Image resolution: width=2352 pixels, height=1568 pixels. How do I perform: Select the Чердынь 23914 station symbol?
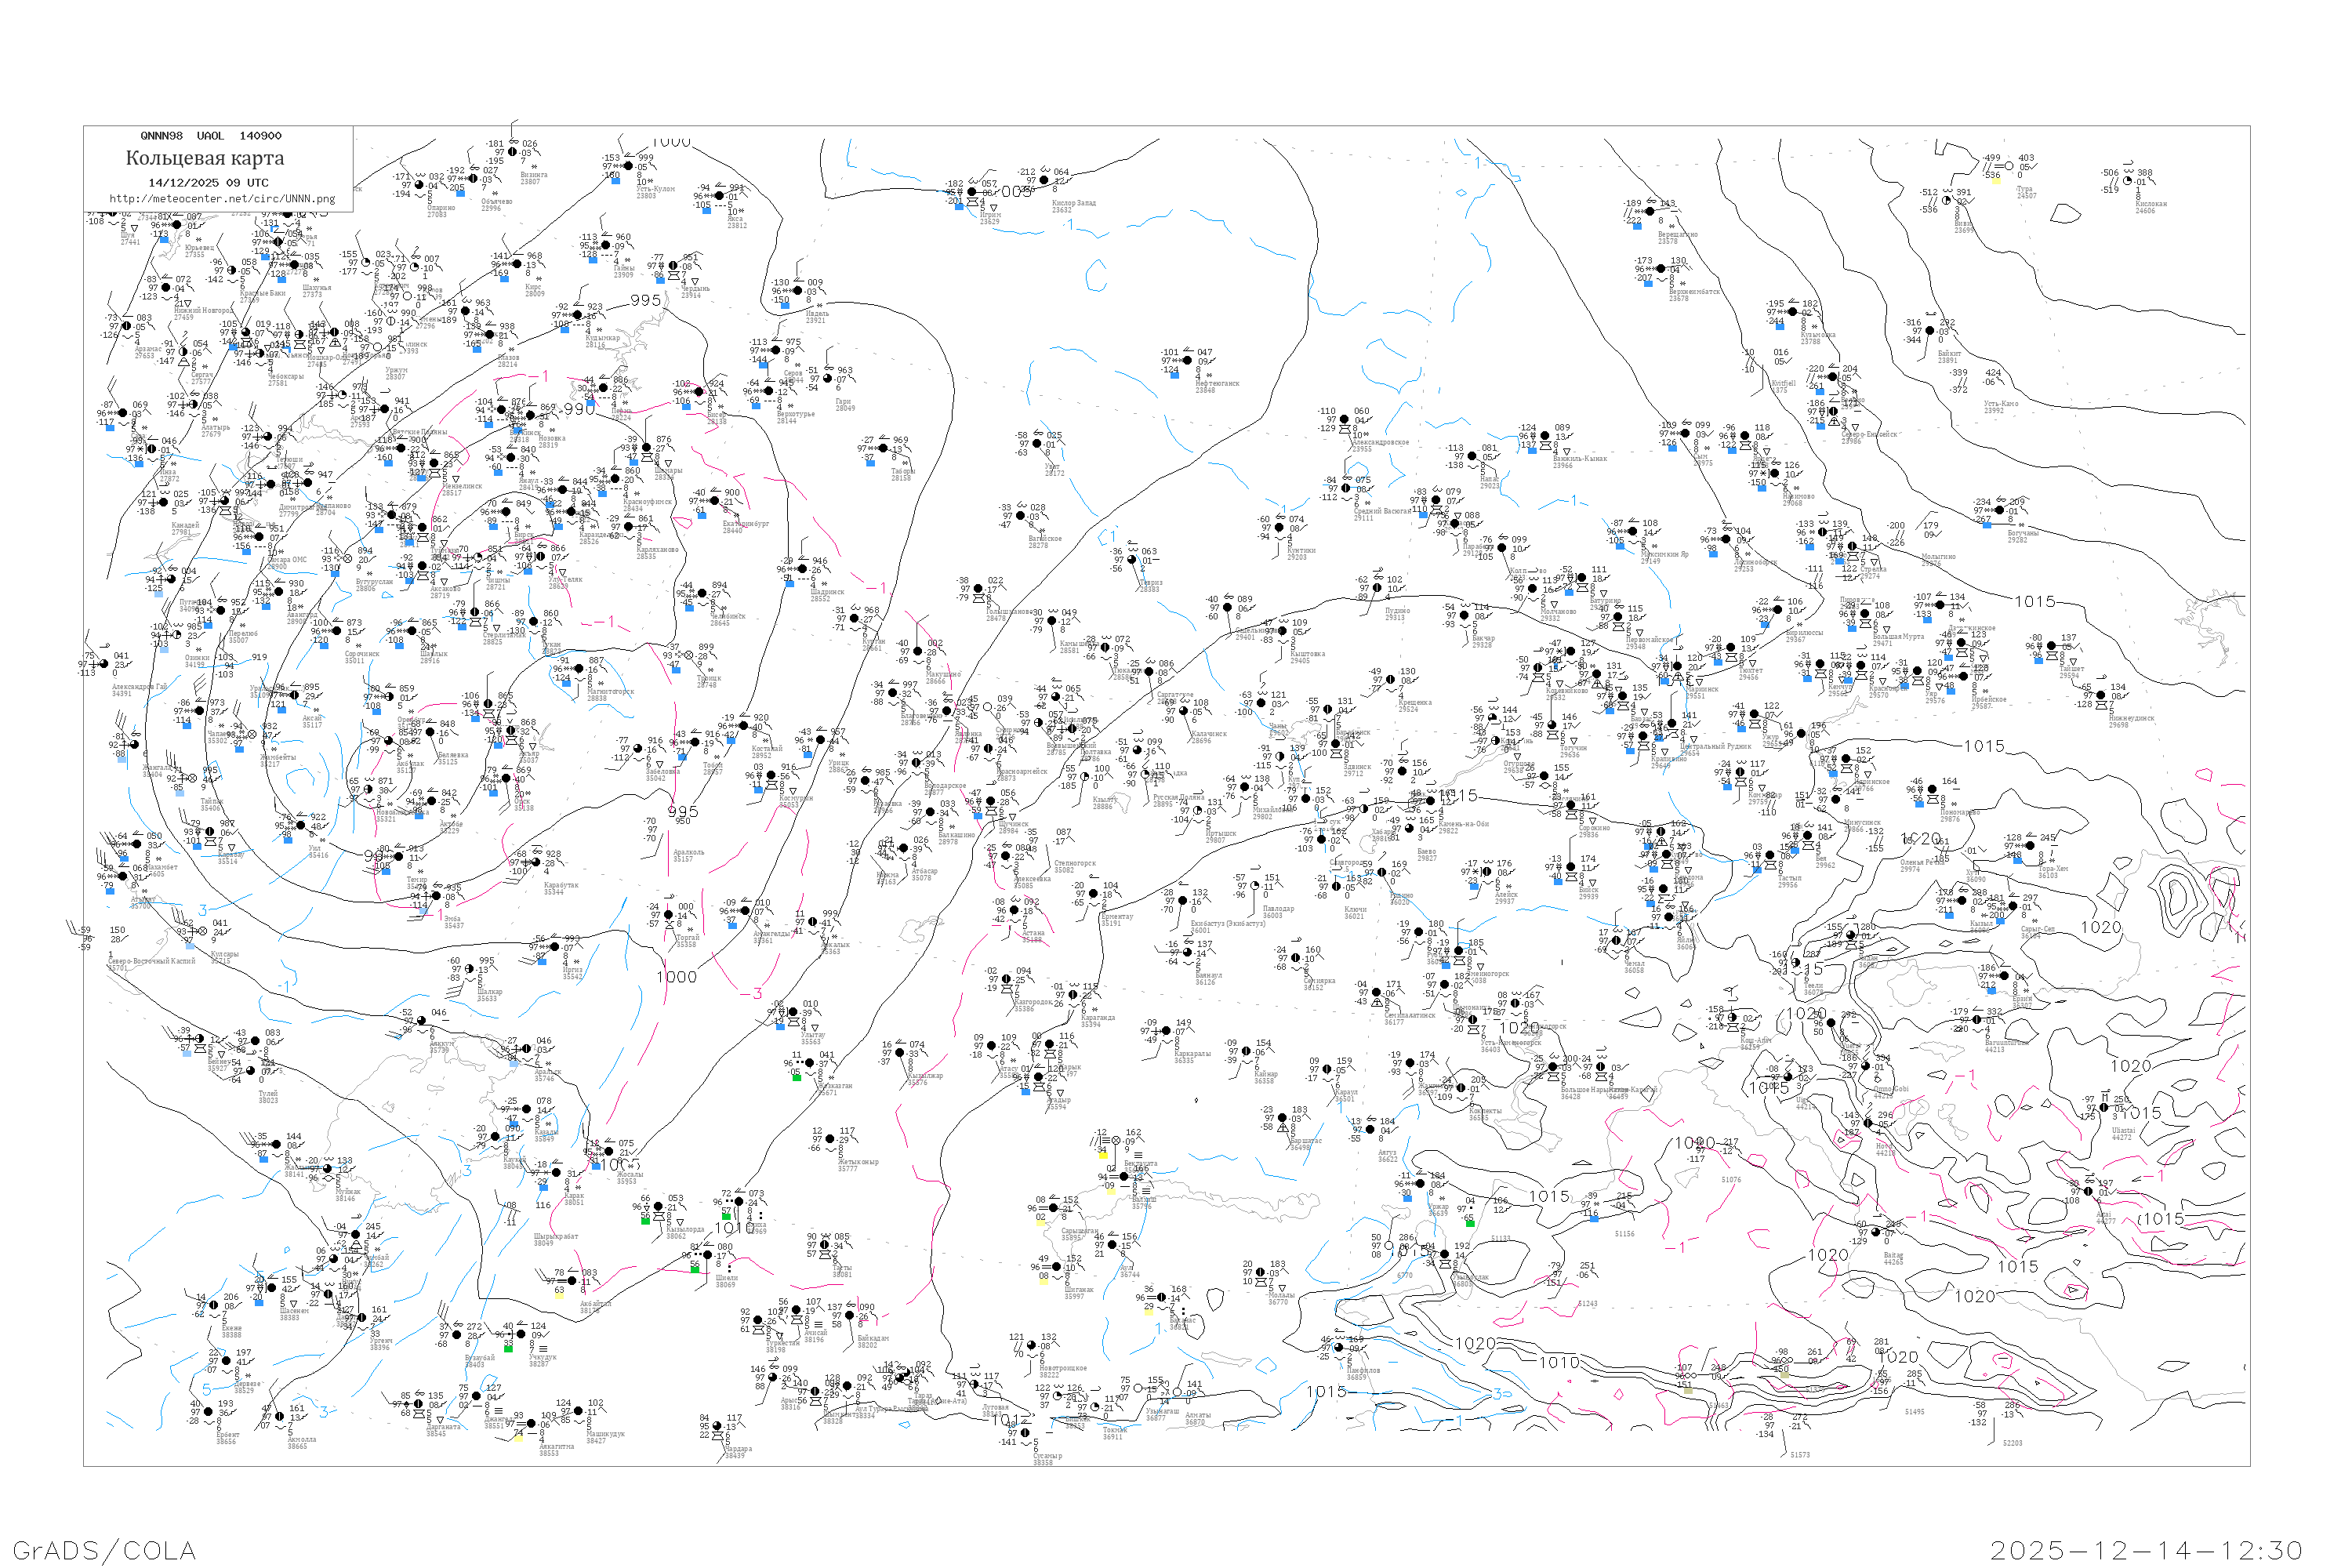[673, 266]
